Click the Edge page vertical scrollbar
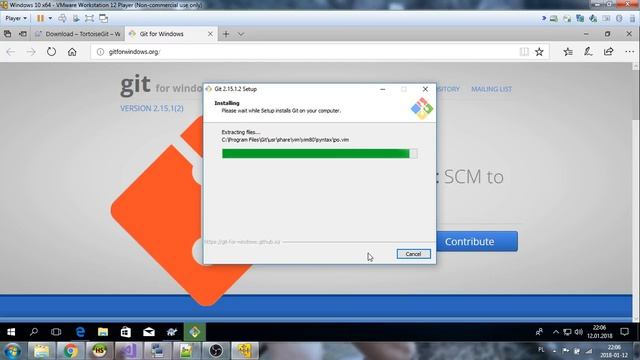Viewport: 640px width, 360px height. 636,192
